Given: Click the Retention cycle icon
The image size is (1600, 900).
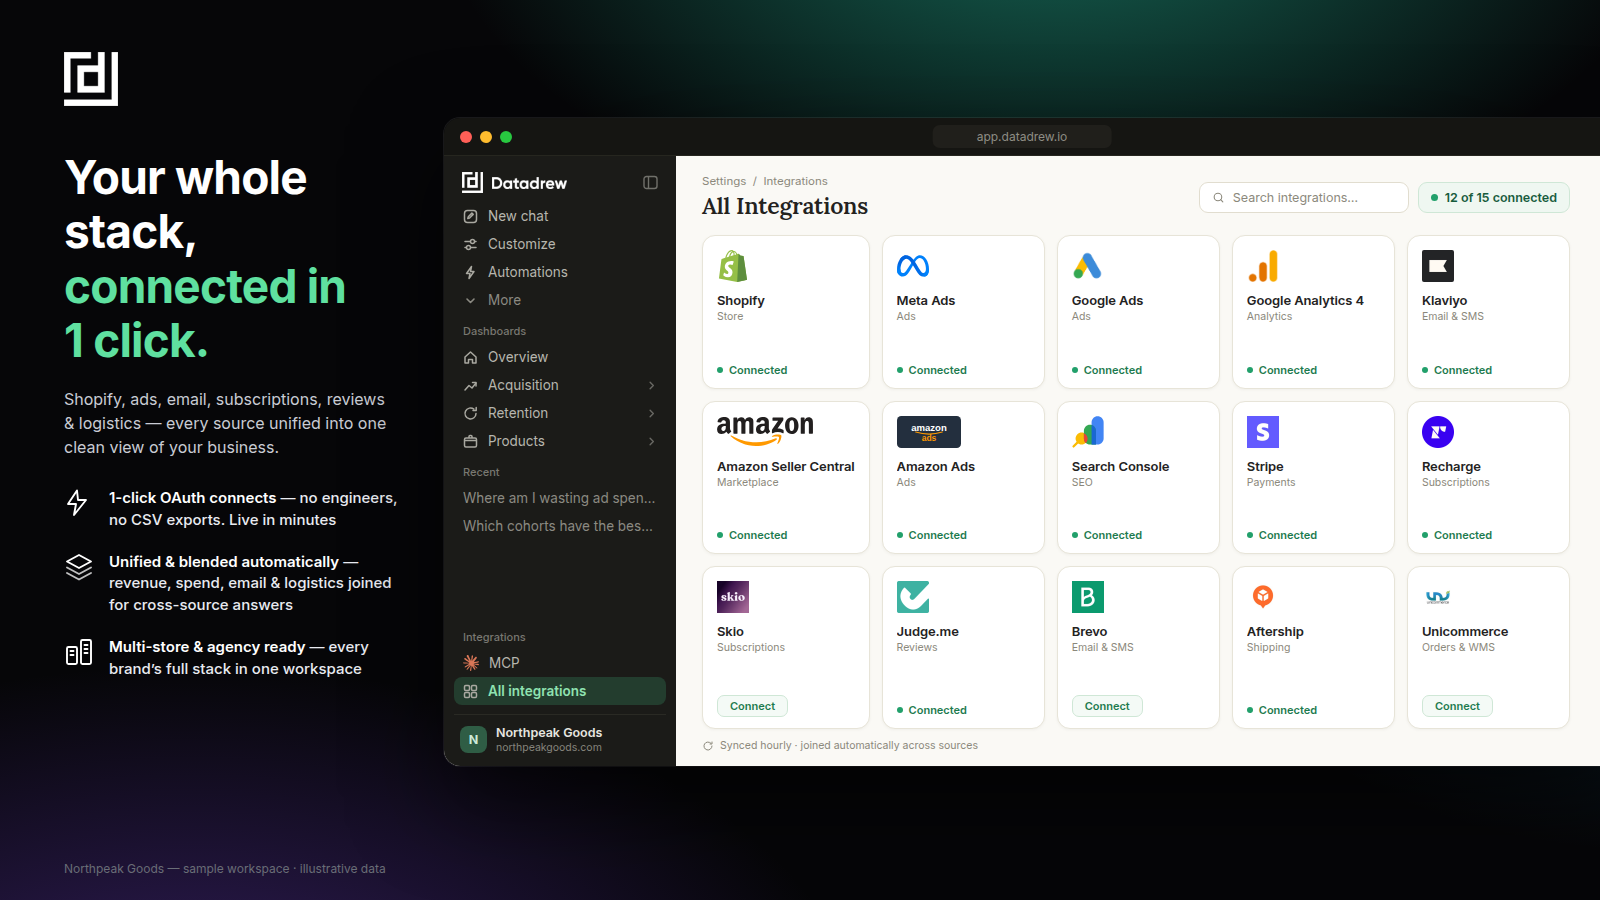Looking at the screenshot, I should click(470, 413).
